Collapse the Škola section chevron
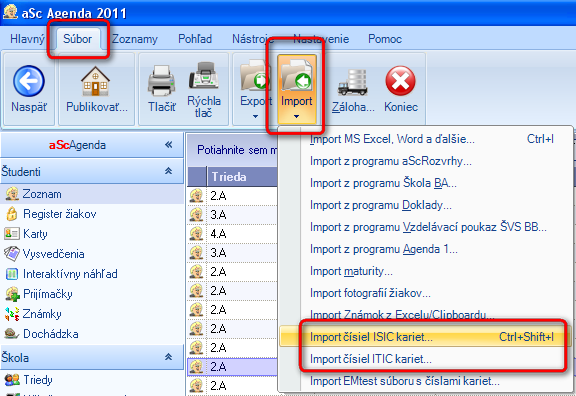 169,357
